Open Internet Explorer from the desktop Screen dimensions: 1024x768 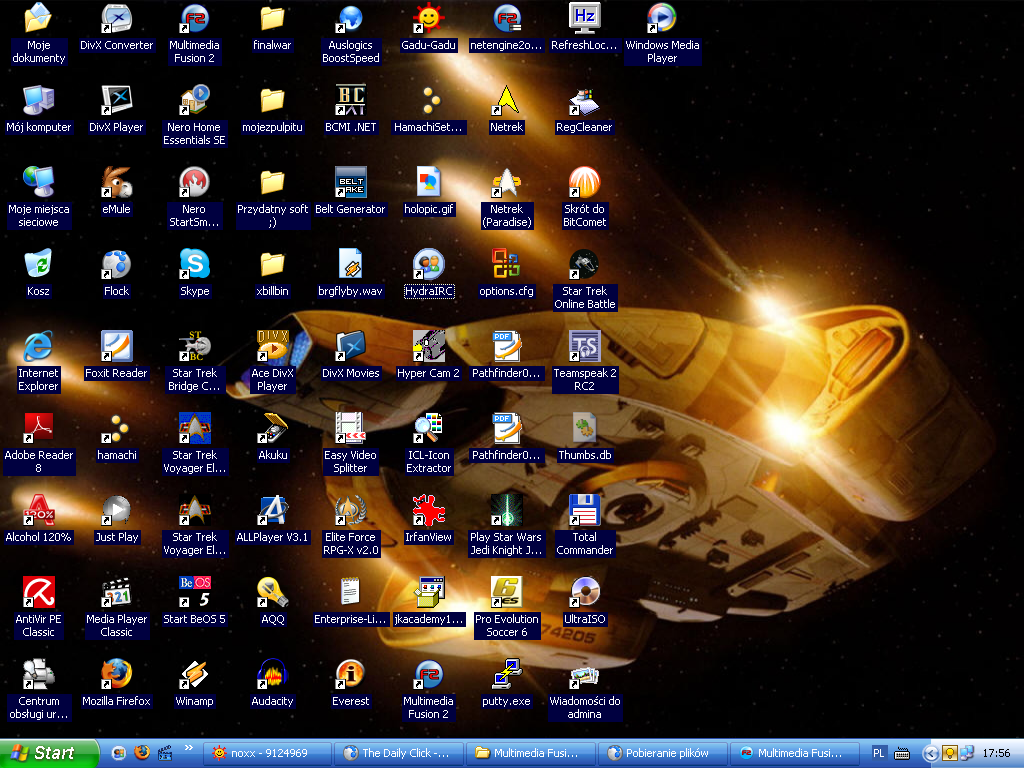click(x=38, y=346)
